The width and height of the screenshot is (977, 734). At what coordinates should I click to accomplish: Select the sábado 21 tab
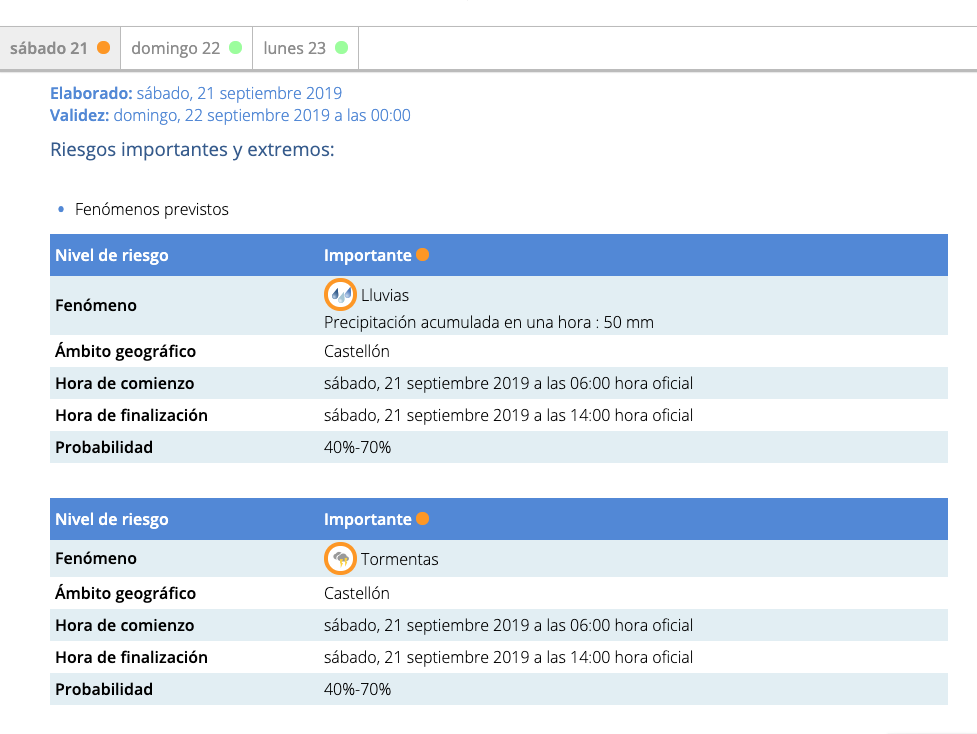(x=50, y=48)
